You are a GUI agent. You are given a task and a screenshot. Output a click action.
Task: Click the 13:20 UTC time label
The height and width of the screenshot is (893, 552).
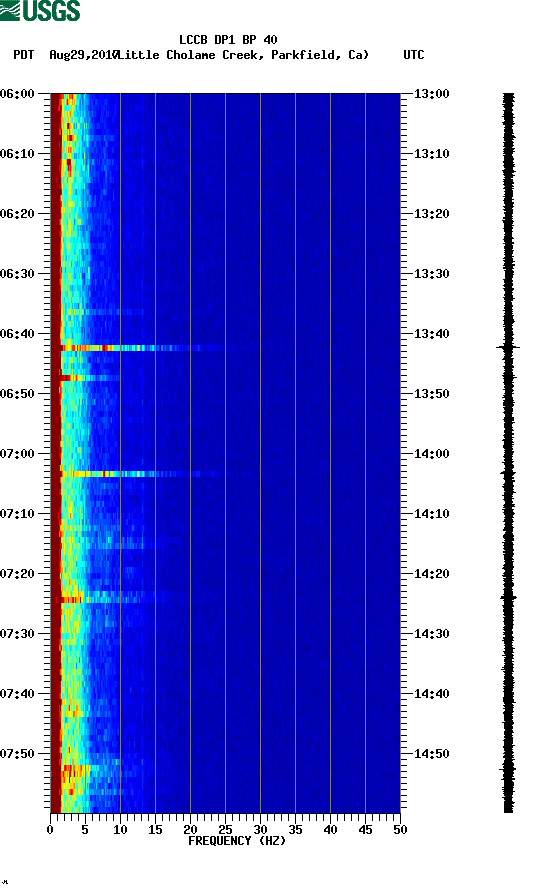[x=431, y=214]
